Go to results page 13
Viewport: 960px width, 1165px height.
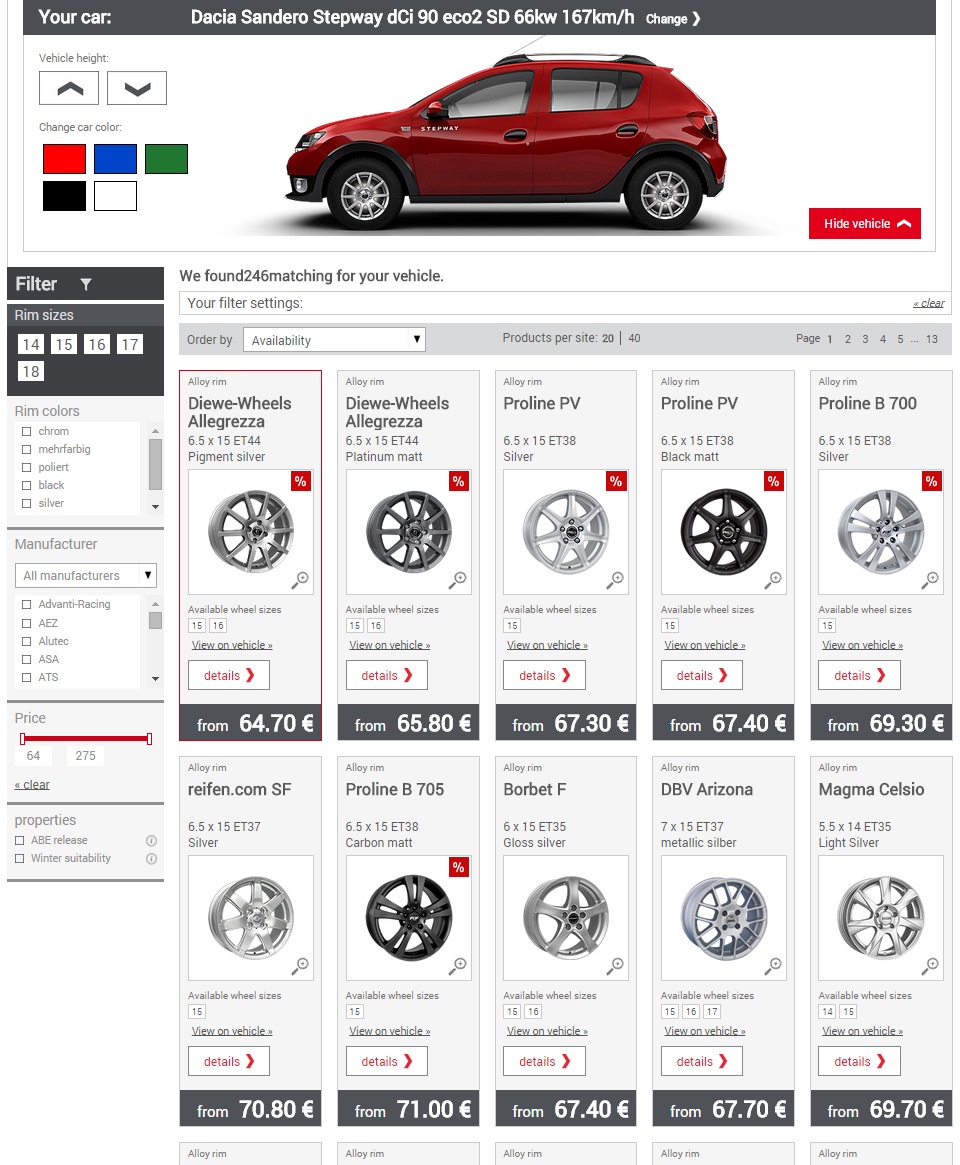932,339
